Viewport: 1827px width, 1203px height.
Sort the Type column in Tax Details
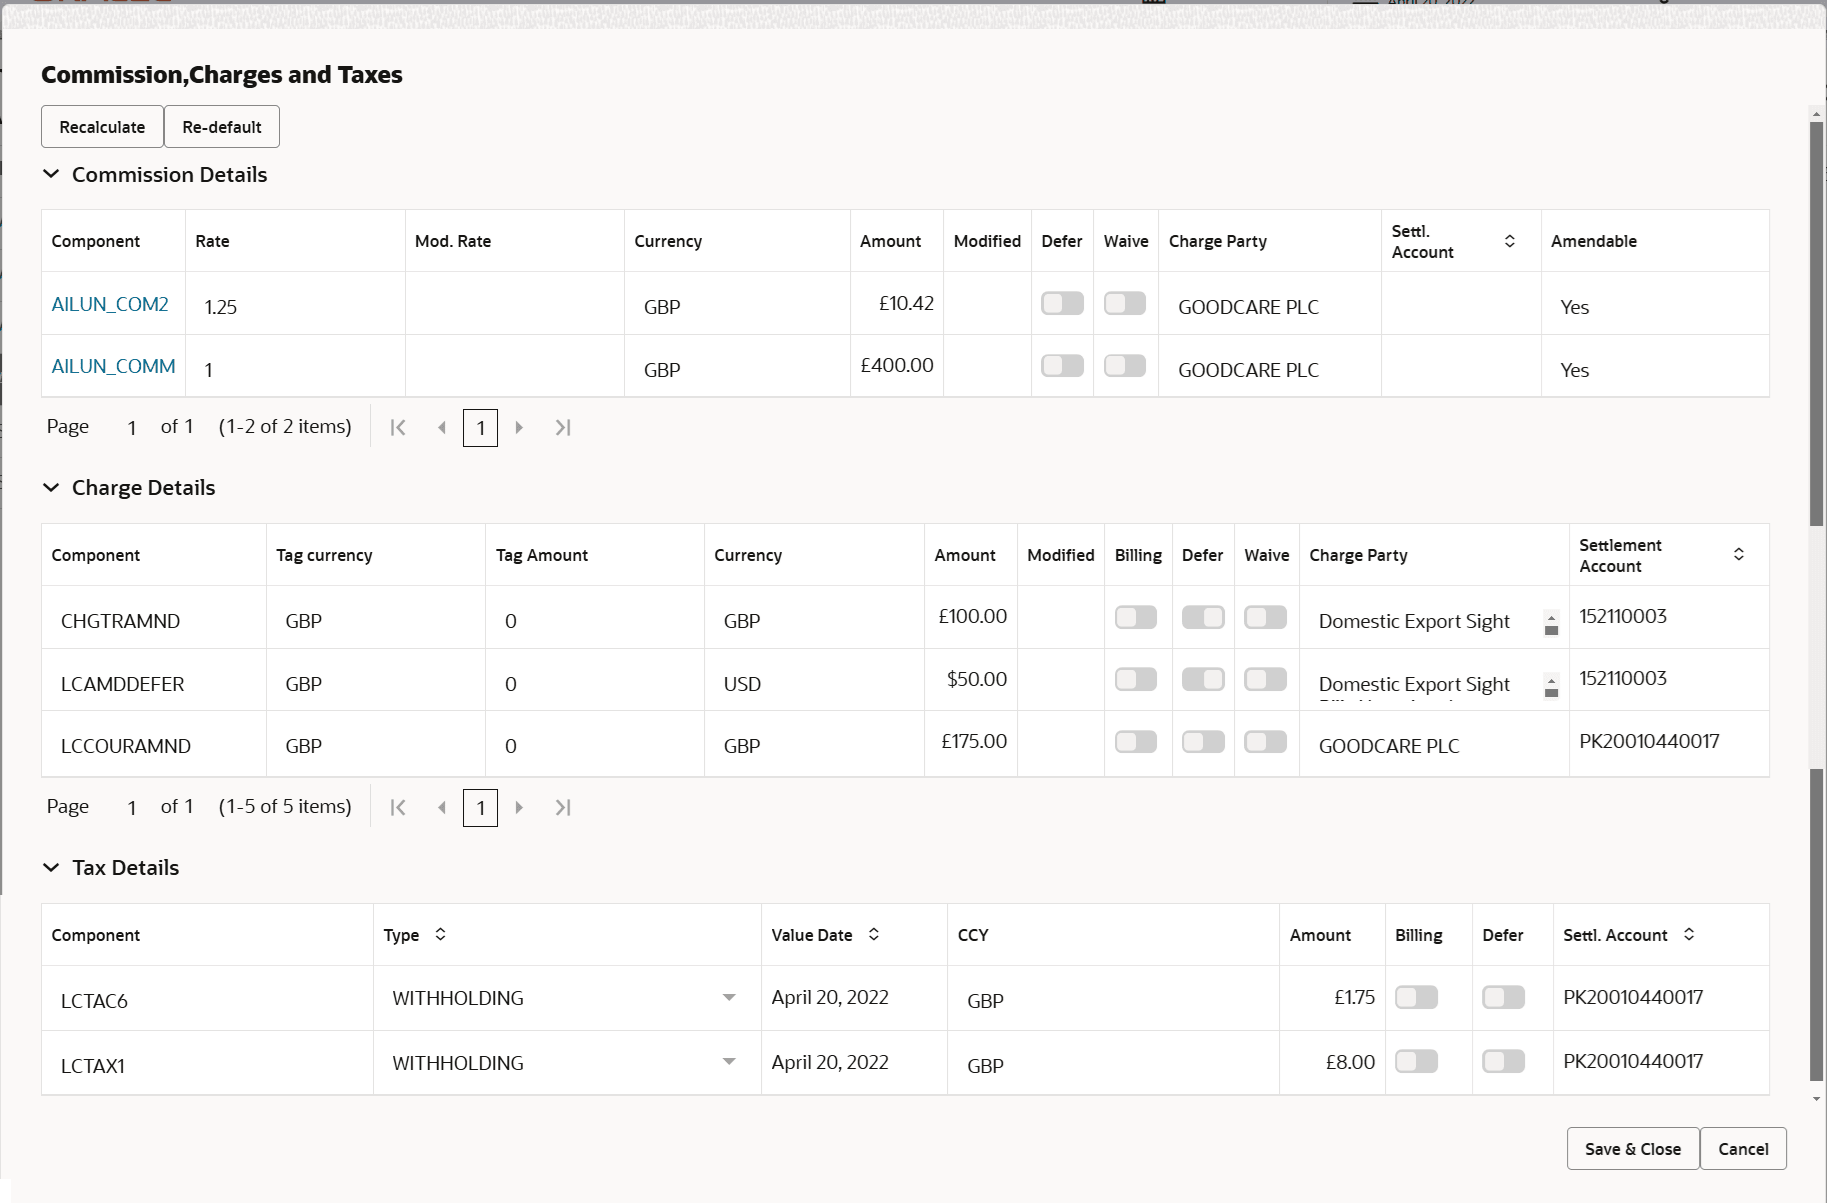point(440,934)
